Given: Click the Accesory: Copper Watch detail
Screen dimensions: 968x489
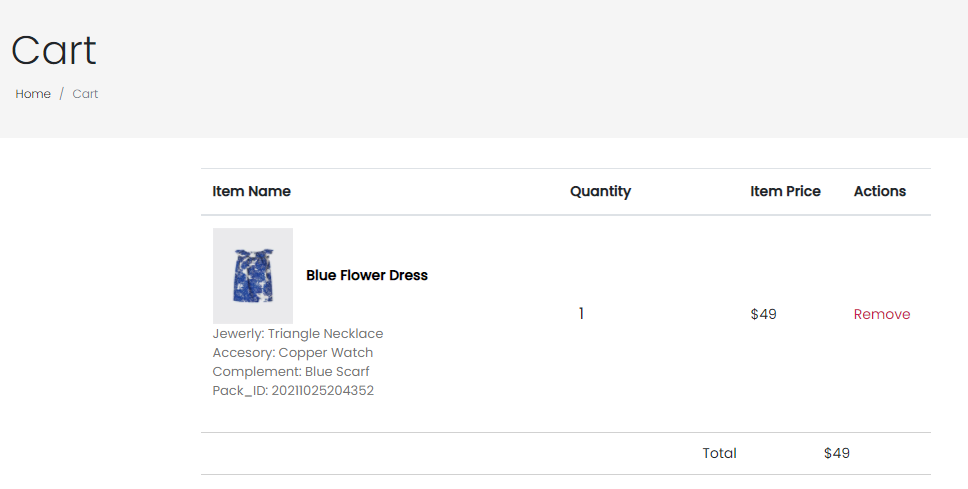Looking at the screenshot, I should pyautogui.click(x=292, y=353).
